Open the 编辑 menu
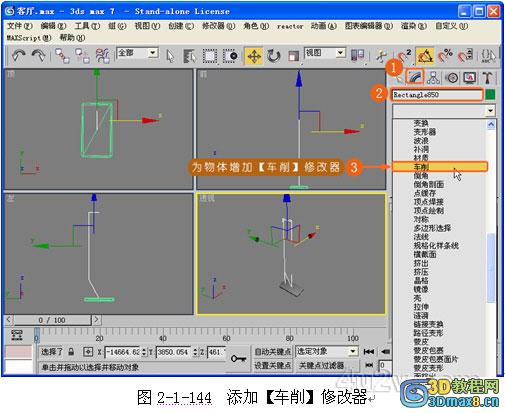Screen dimensions: 505x413 [x=53, y=26]
